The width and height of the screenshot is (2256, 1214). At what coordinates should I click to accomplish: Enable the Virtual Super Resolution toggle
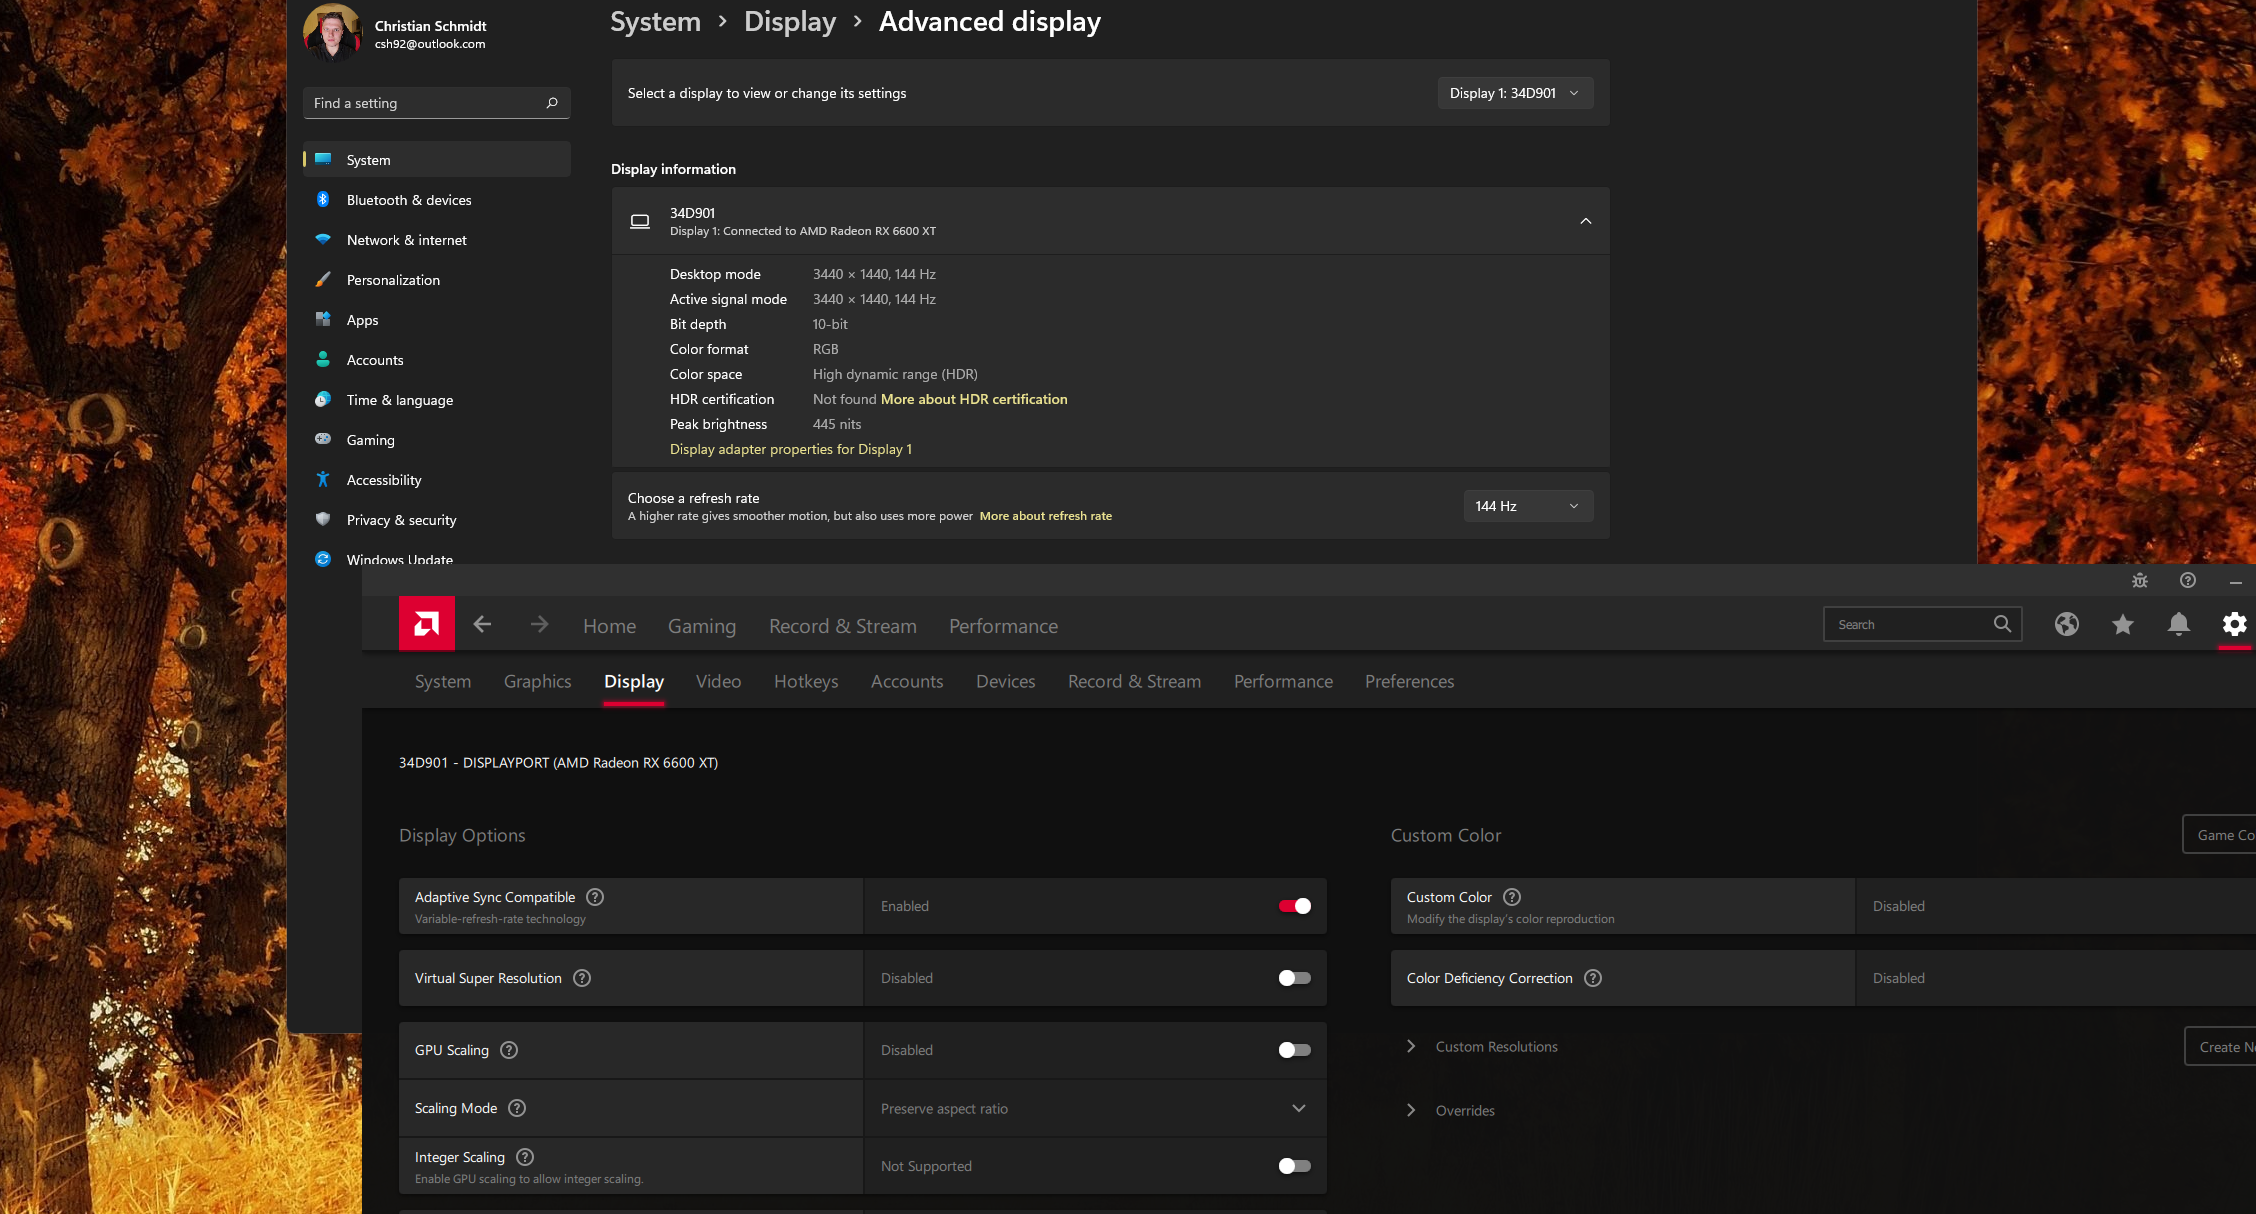point(1294,978)
